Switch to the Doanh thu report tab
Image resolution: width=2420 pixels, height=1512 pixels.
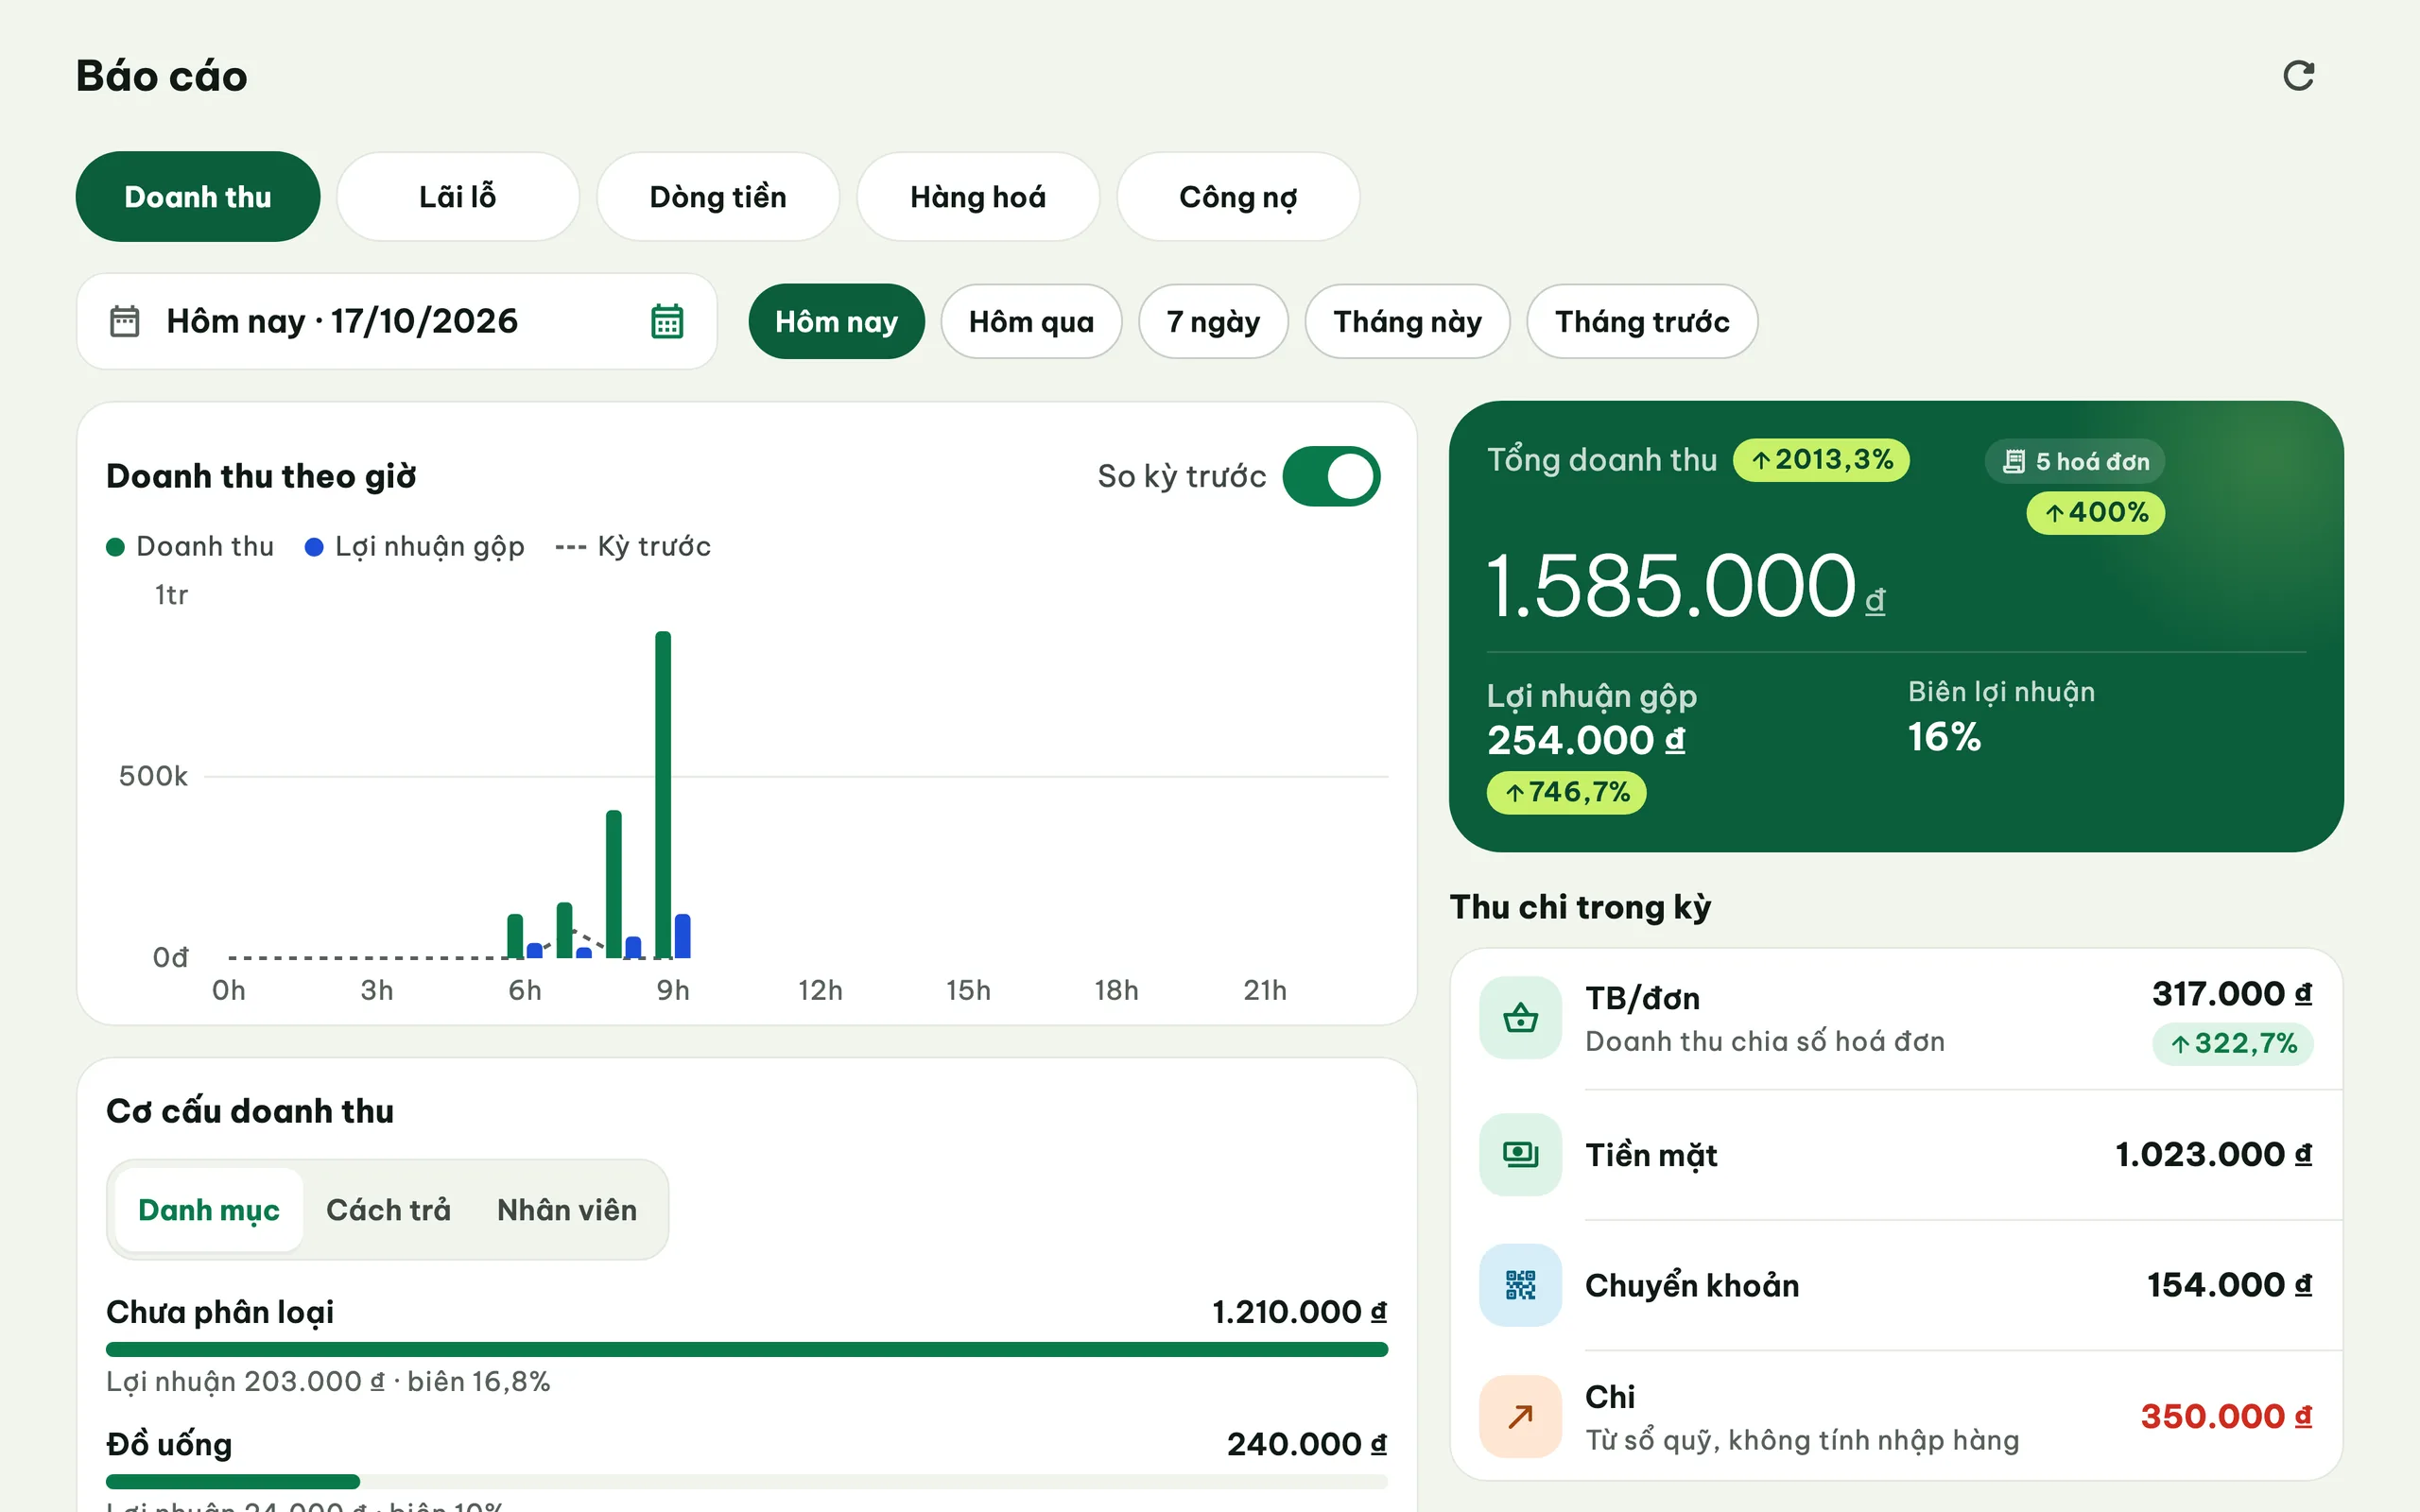tap(198, 197)
